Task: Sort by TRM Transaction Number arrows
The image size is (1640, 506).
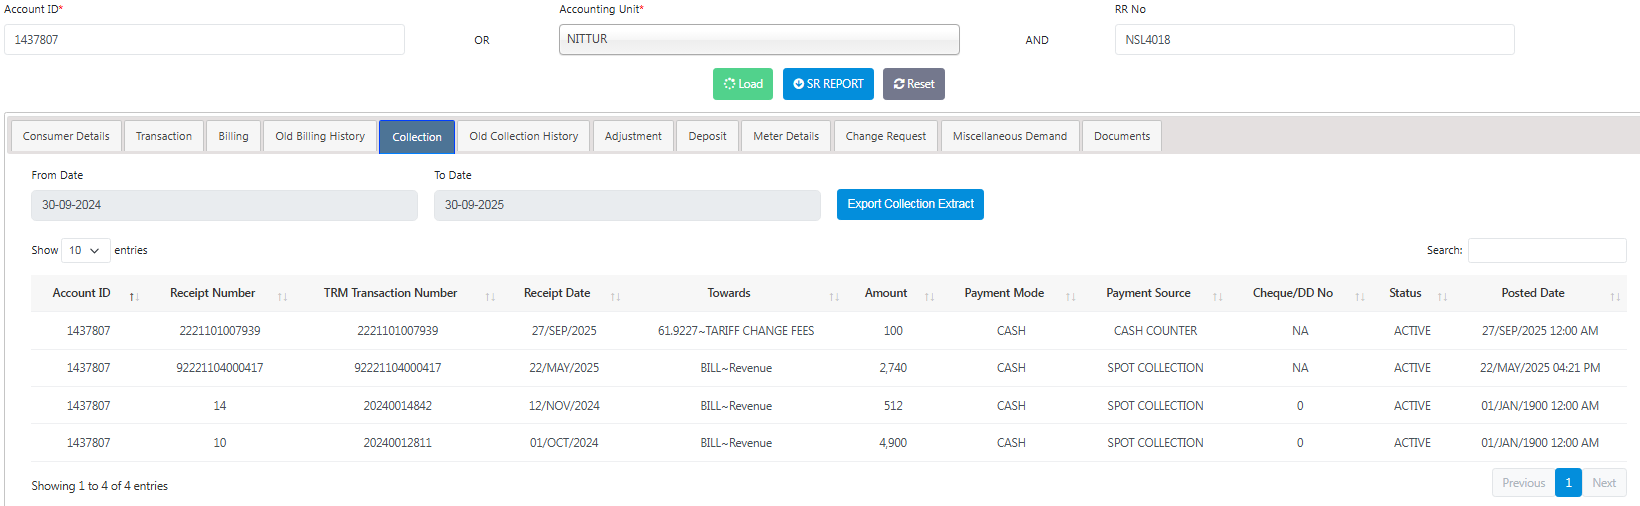Action: 490,296
